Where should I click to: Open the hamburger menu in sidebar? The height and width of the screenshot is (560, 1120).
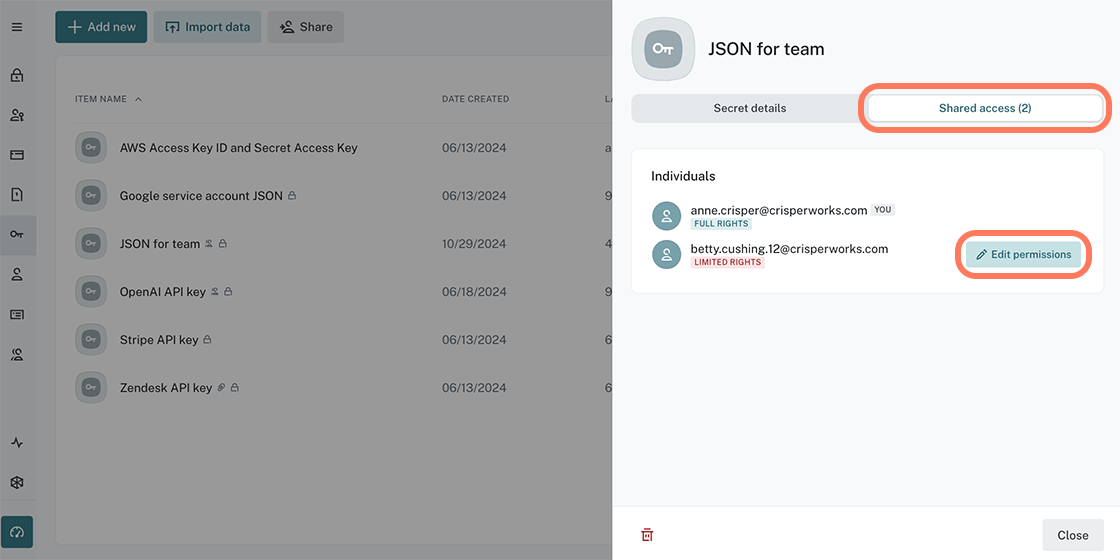coord(17,27)
